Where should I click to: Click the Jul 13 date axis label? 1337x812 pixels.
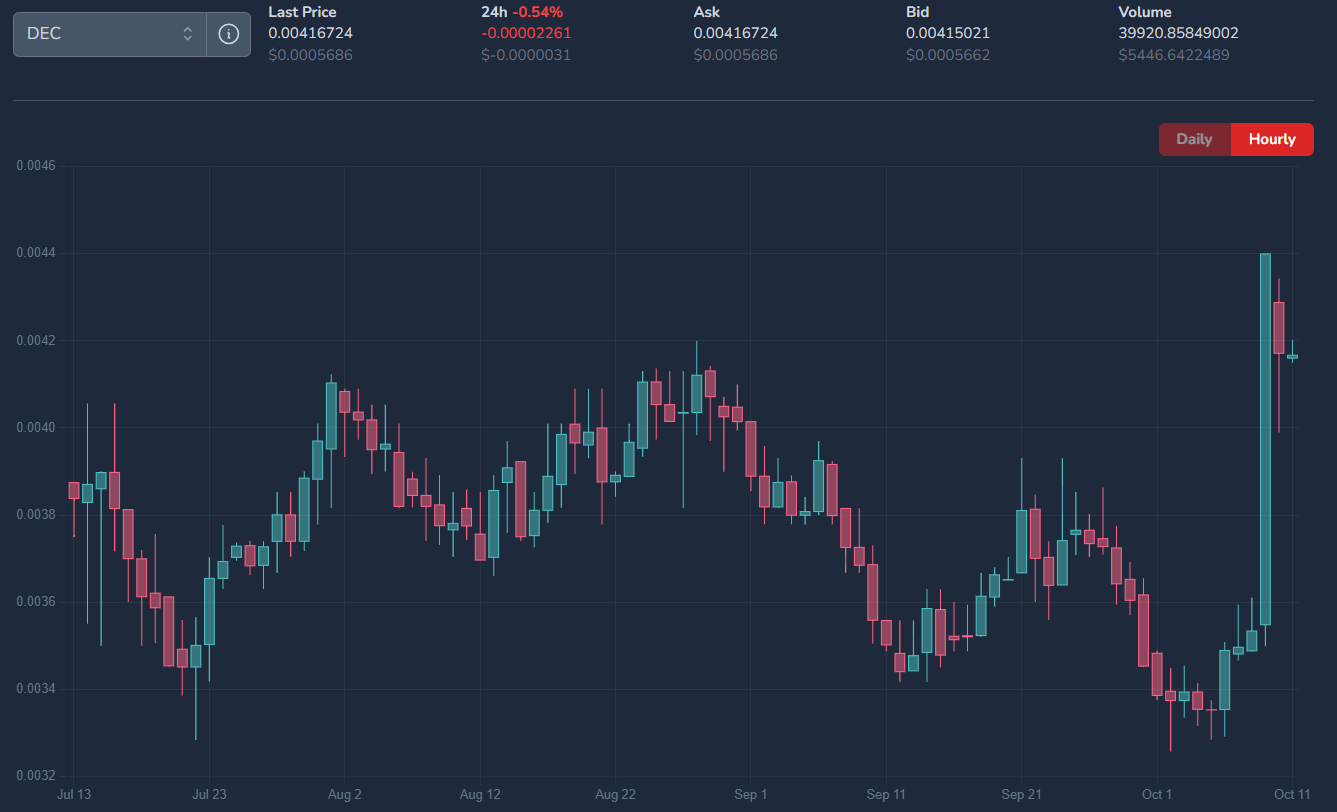75,795
